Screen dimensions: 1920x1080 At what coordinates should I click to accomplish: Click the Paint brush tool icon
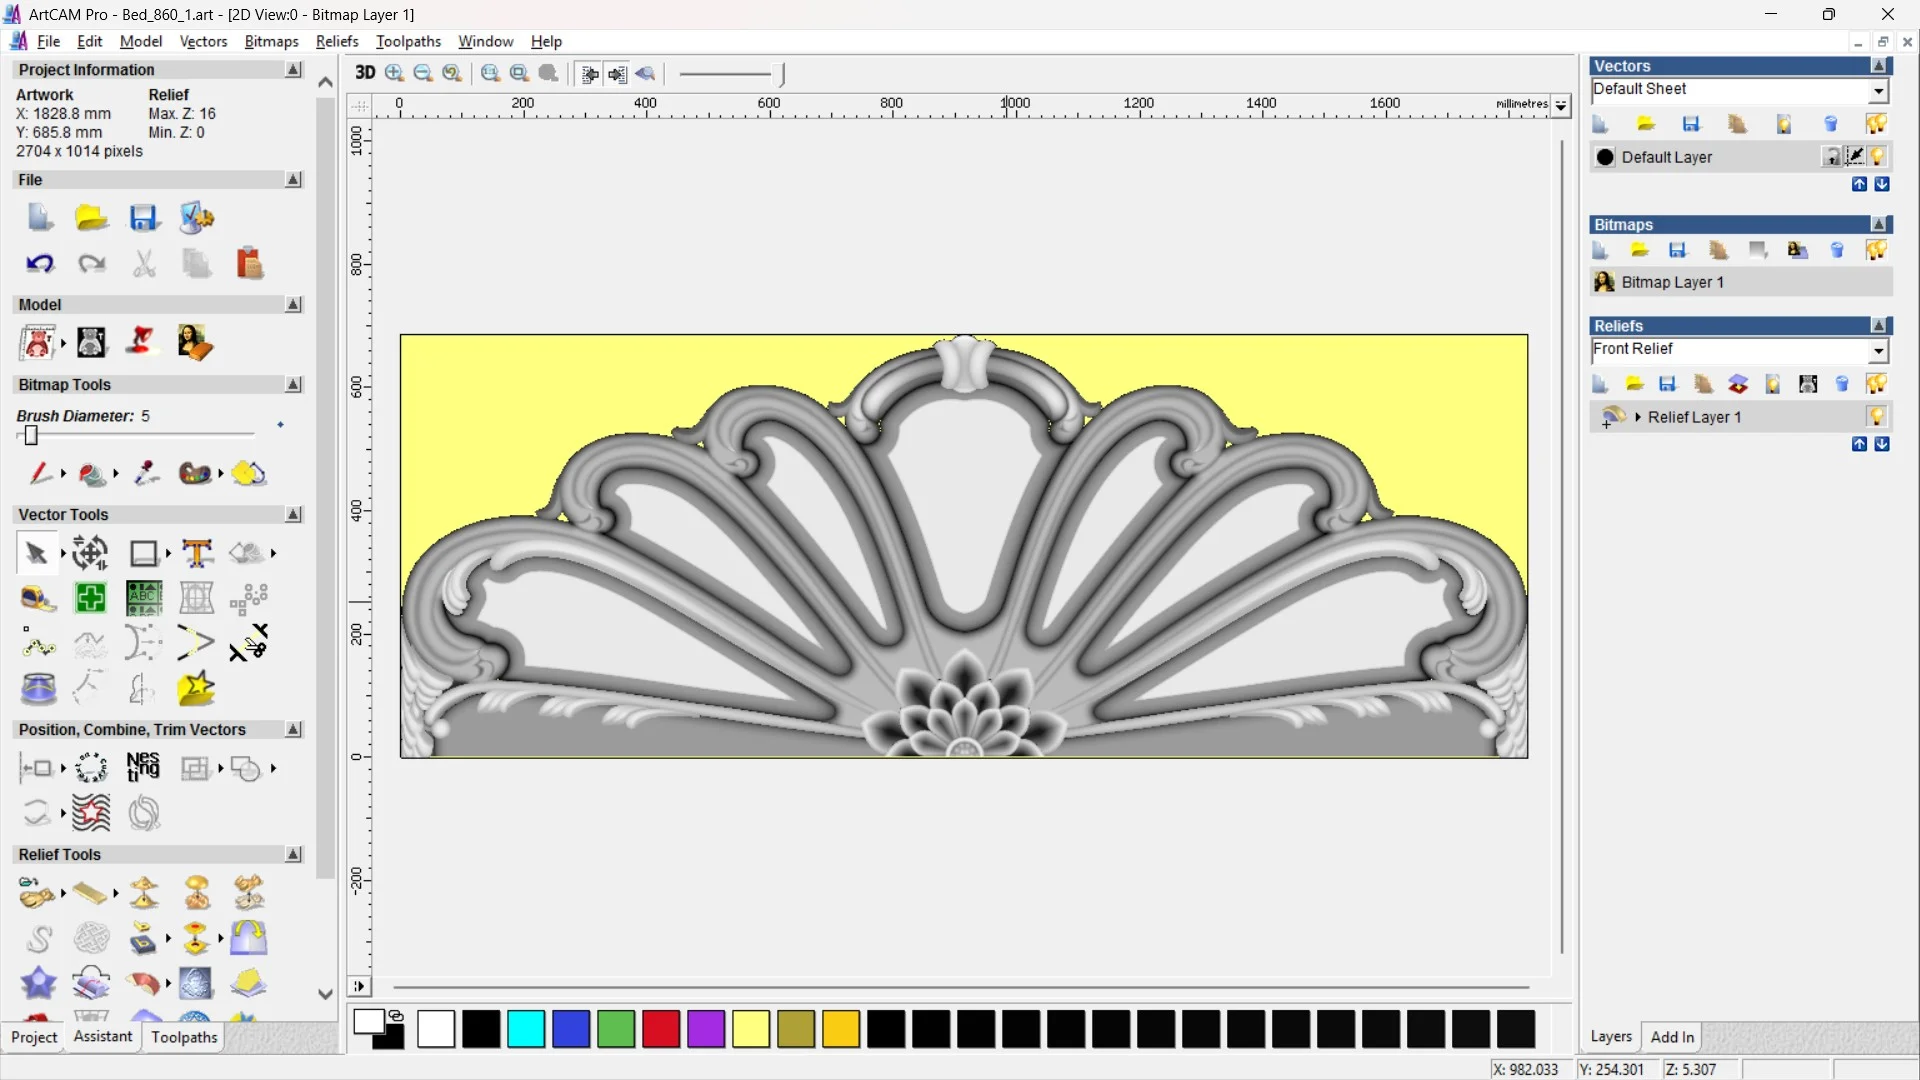(x=39, y=473)
